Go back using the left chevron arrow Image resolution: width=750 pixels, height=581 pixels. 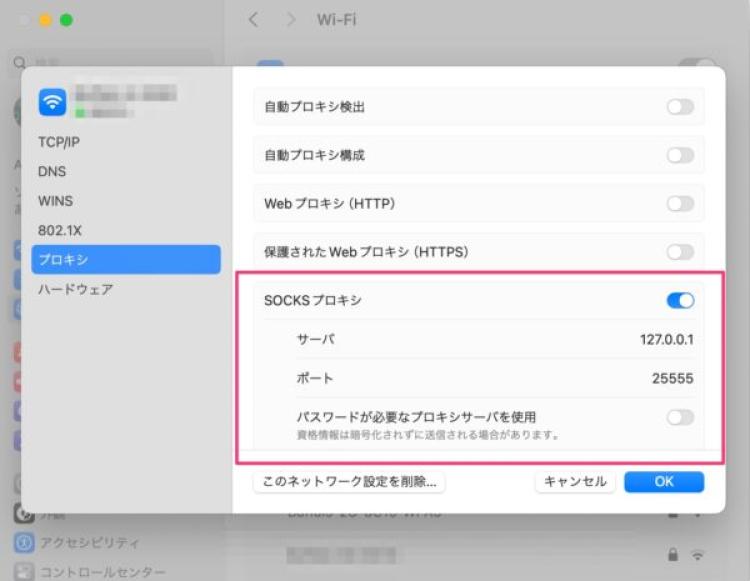pos(254,20)
